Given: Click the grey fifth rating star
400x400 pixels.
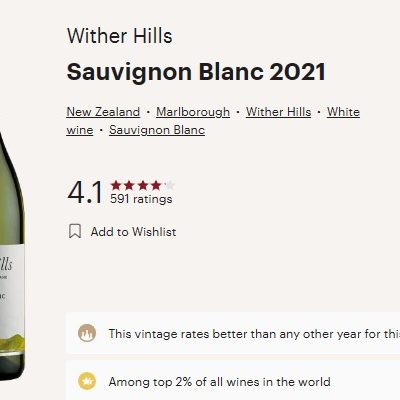Looking at the screenshot, I should point(169,185).
